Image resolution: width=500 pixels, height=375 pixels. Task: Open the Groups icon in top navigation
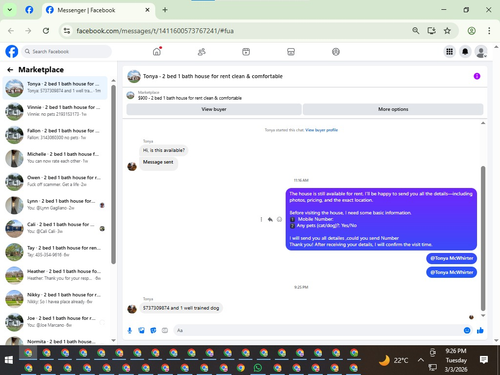coord(336,52)
